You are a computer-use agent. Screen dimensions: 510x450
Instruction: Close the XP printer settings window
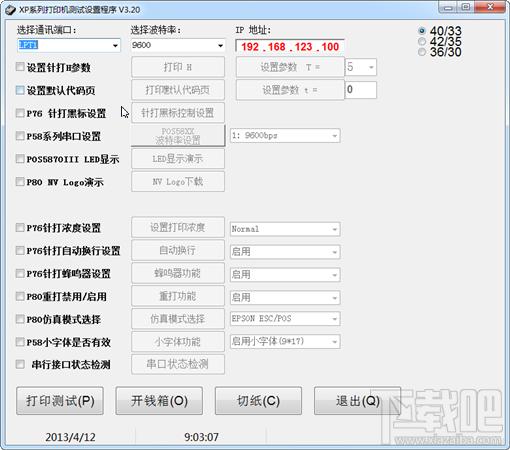pos(490,7)
